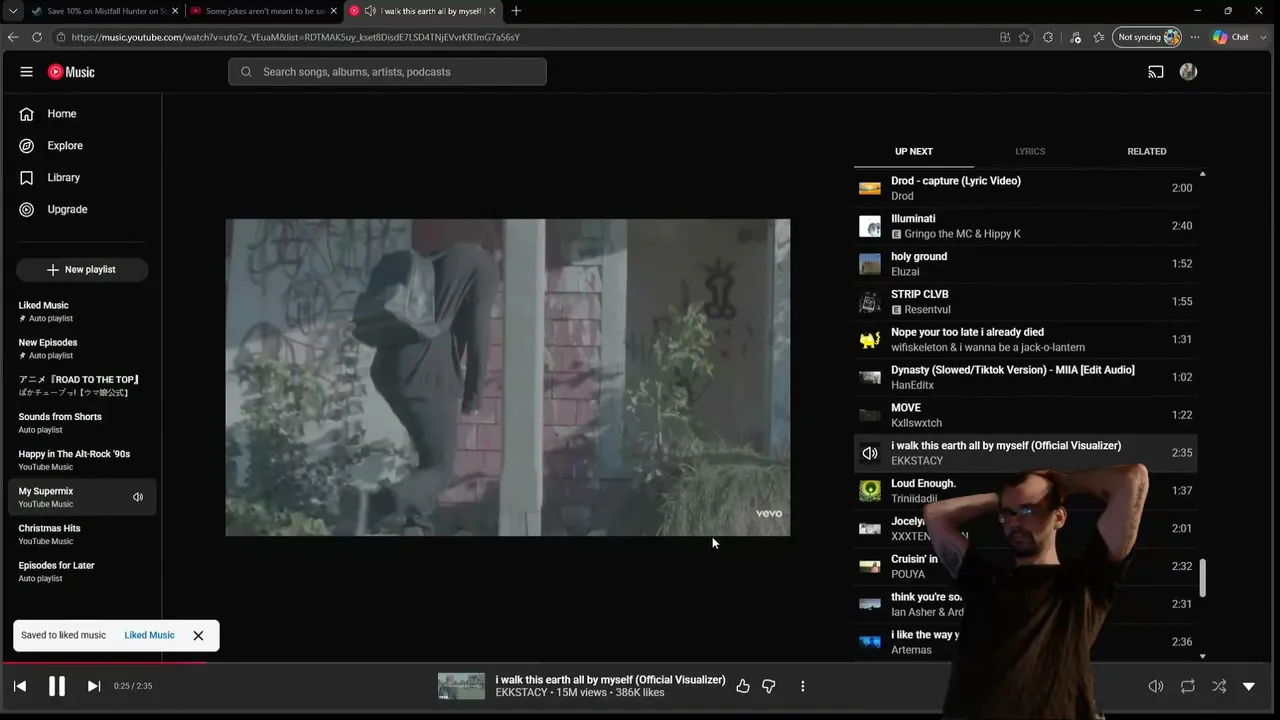The image size is (1280, 720).
Task: Click the queue scroll-down arrow
Action: point(1202,657)
